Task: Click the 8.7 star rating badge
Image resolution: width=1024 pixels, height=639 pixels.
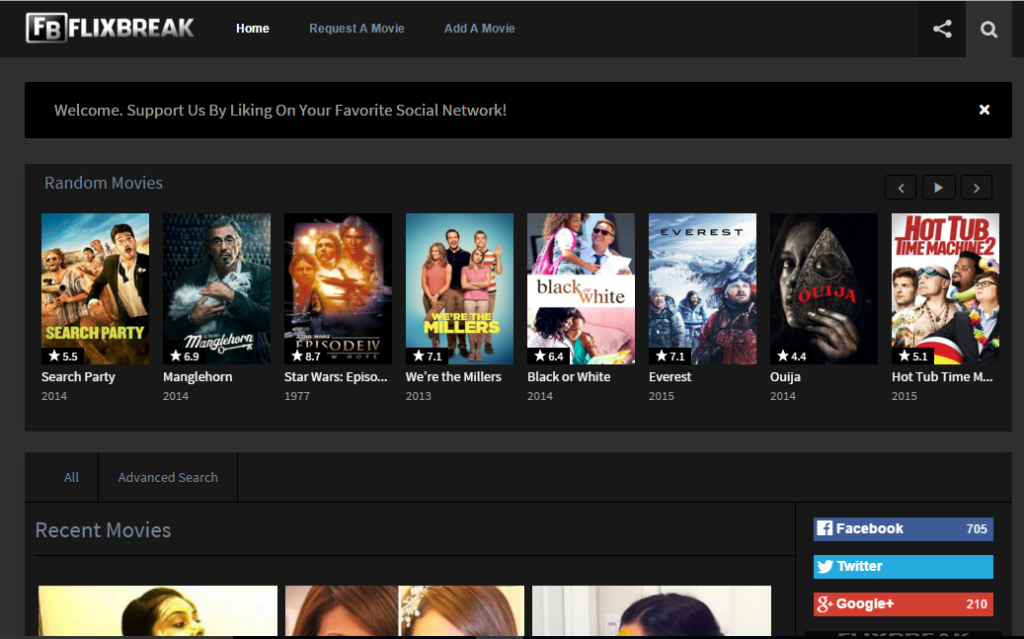Action: click(x=306, y=356)
